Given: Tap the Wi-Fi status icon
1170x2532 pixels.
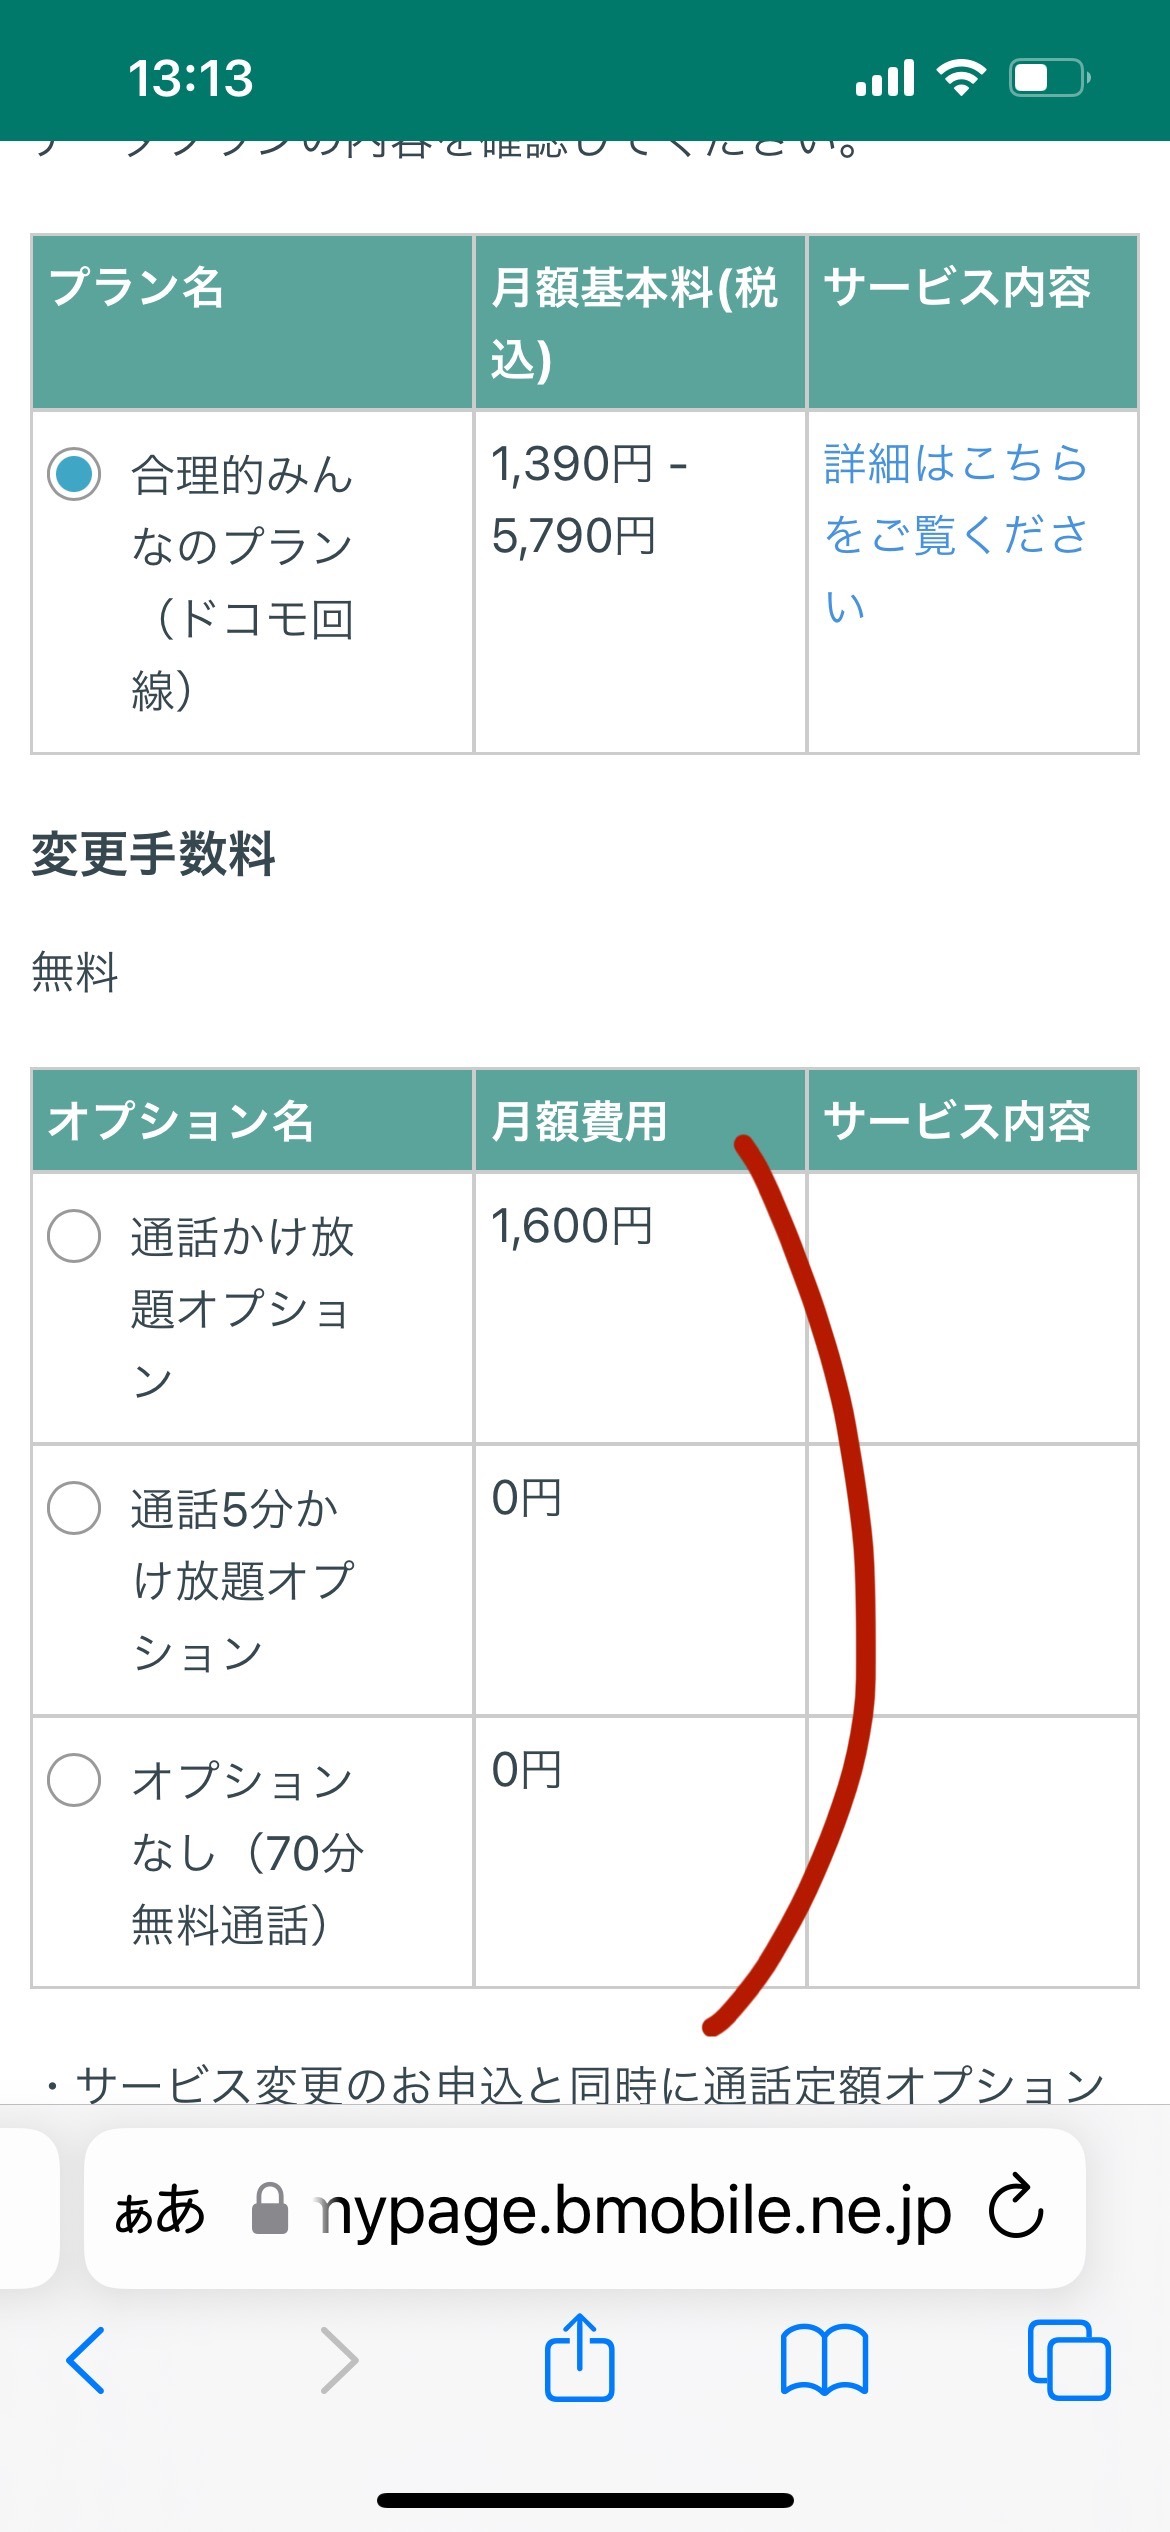Looking at the screenshot, I should click(961, 78).
